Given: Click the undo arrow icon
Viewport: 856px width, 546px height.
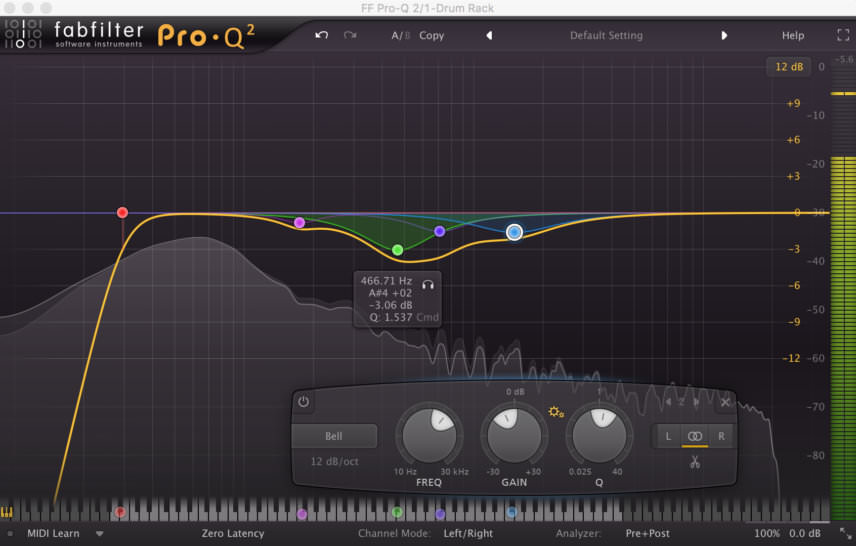Looking at the screenshot, I should click(322, 35).
